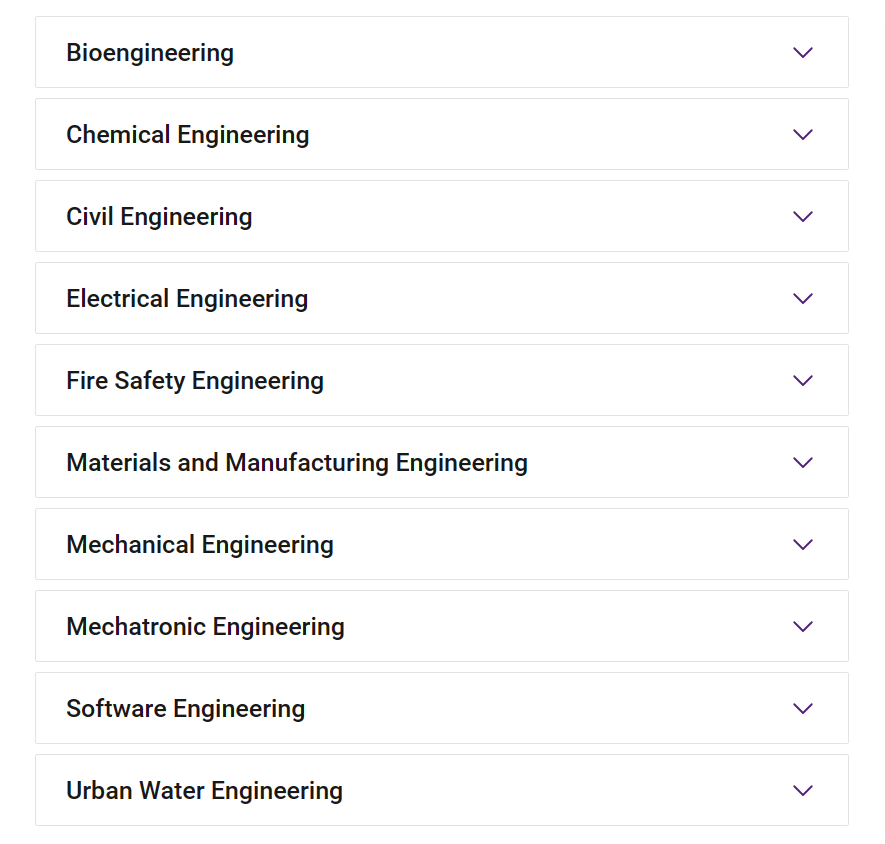
Task: Expand the Bioengineering accordion section
Action: pos(442,52)
